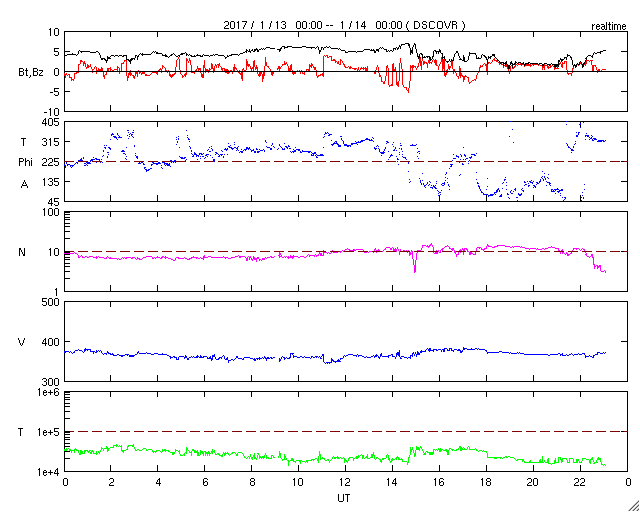Click the "0" tick on the Bt,Bz axis

[x=57, y=72]
